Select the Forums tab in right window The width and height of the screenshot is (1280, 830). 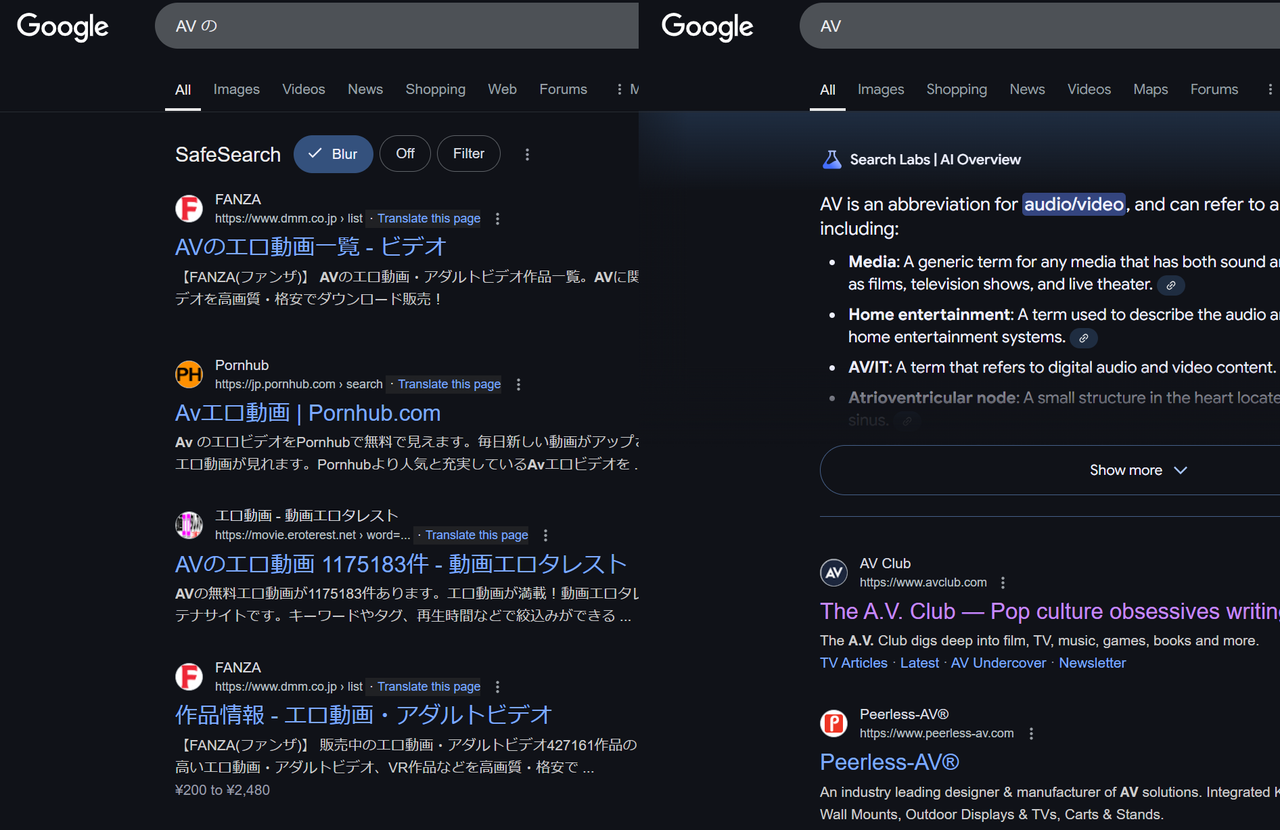(1214, 89)
